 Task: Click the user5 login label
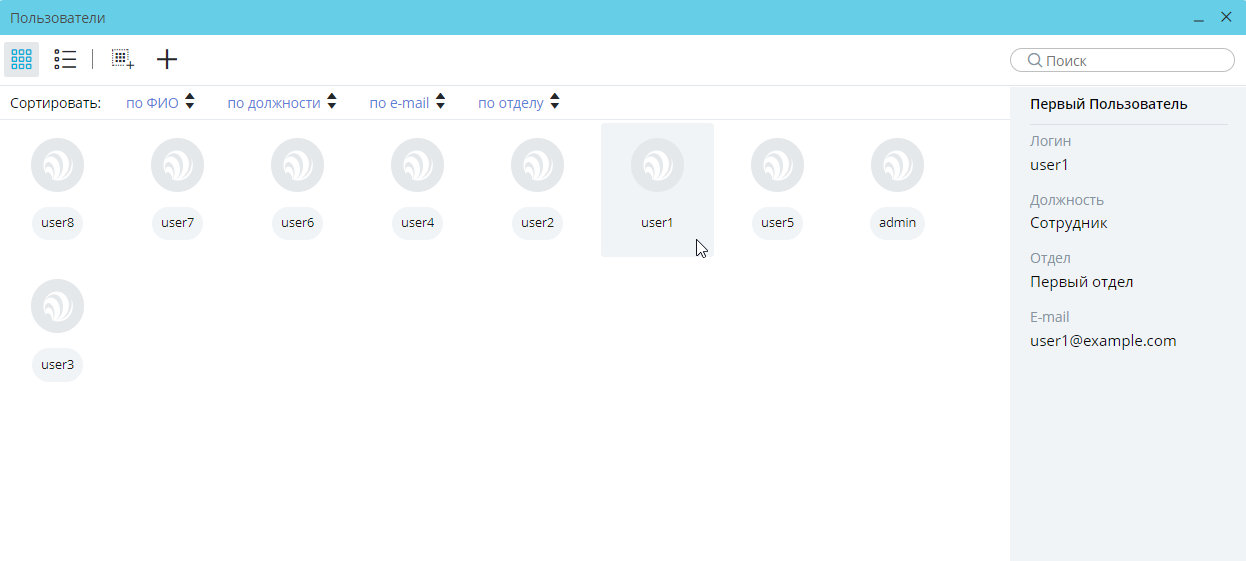pyautogui.click(x=777, y=223)
